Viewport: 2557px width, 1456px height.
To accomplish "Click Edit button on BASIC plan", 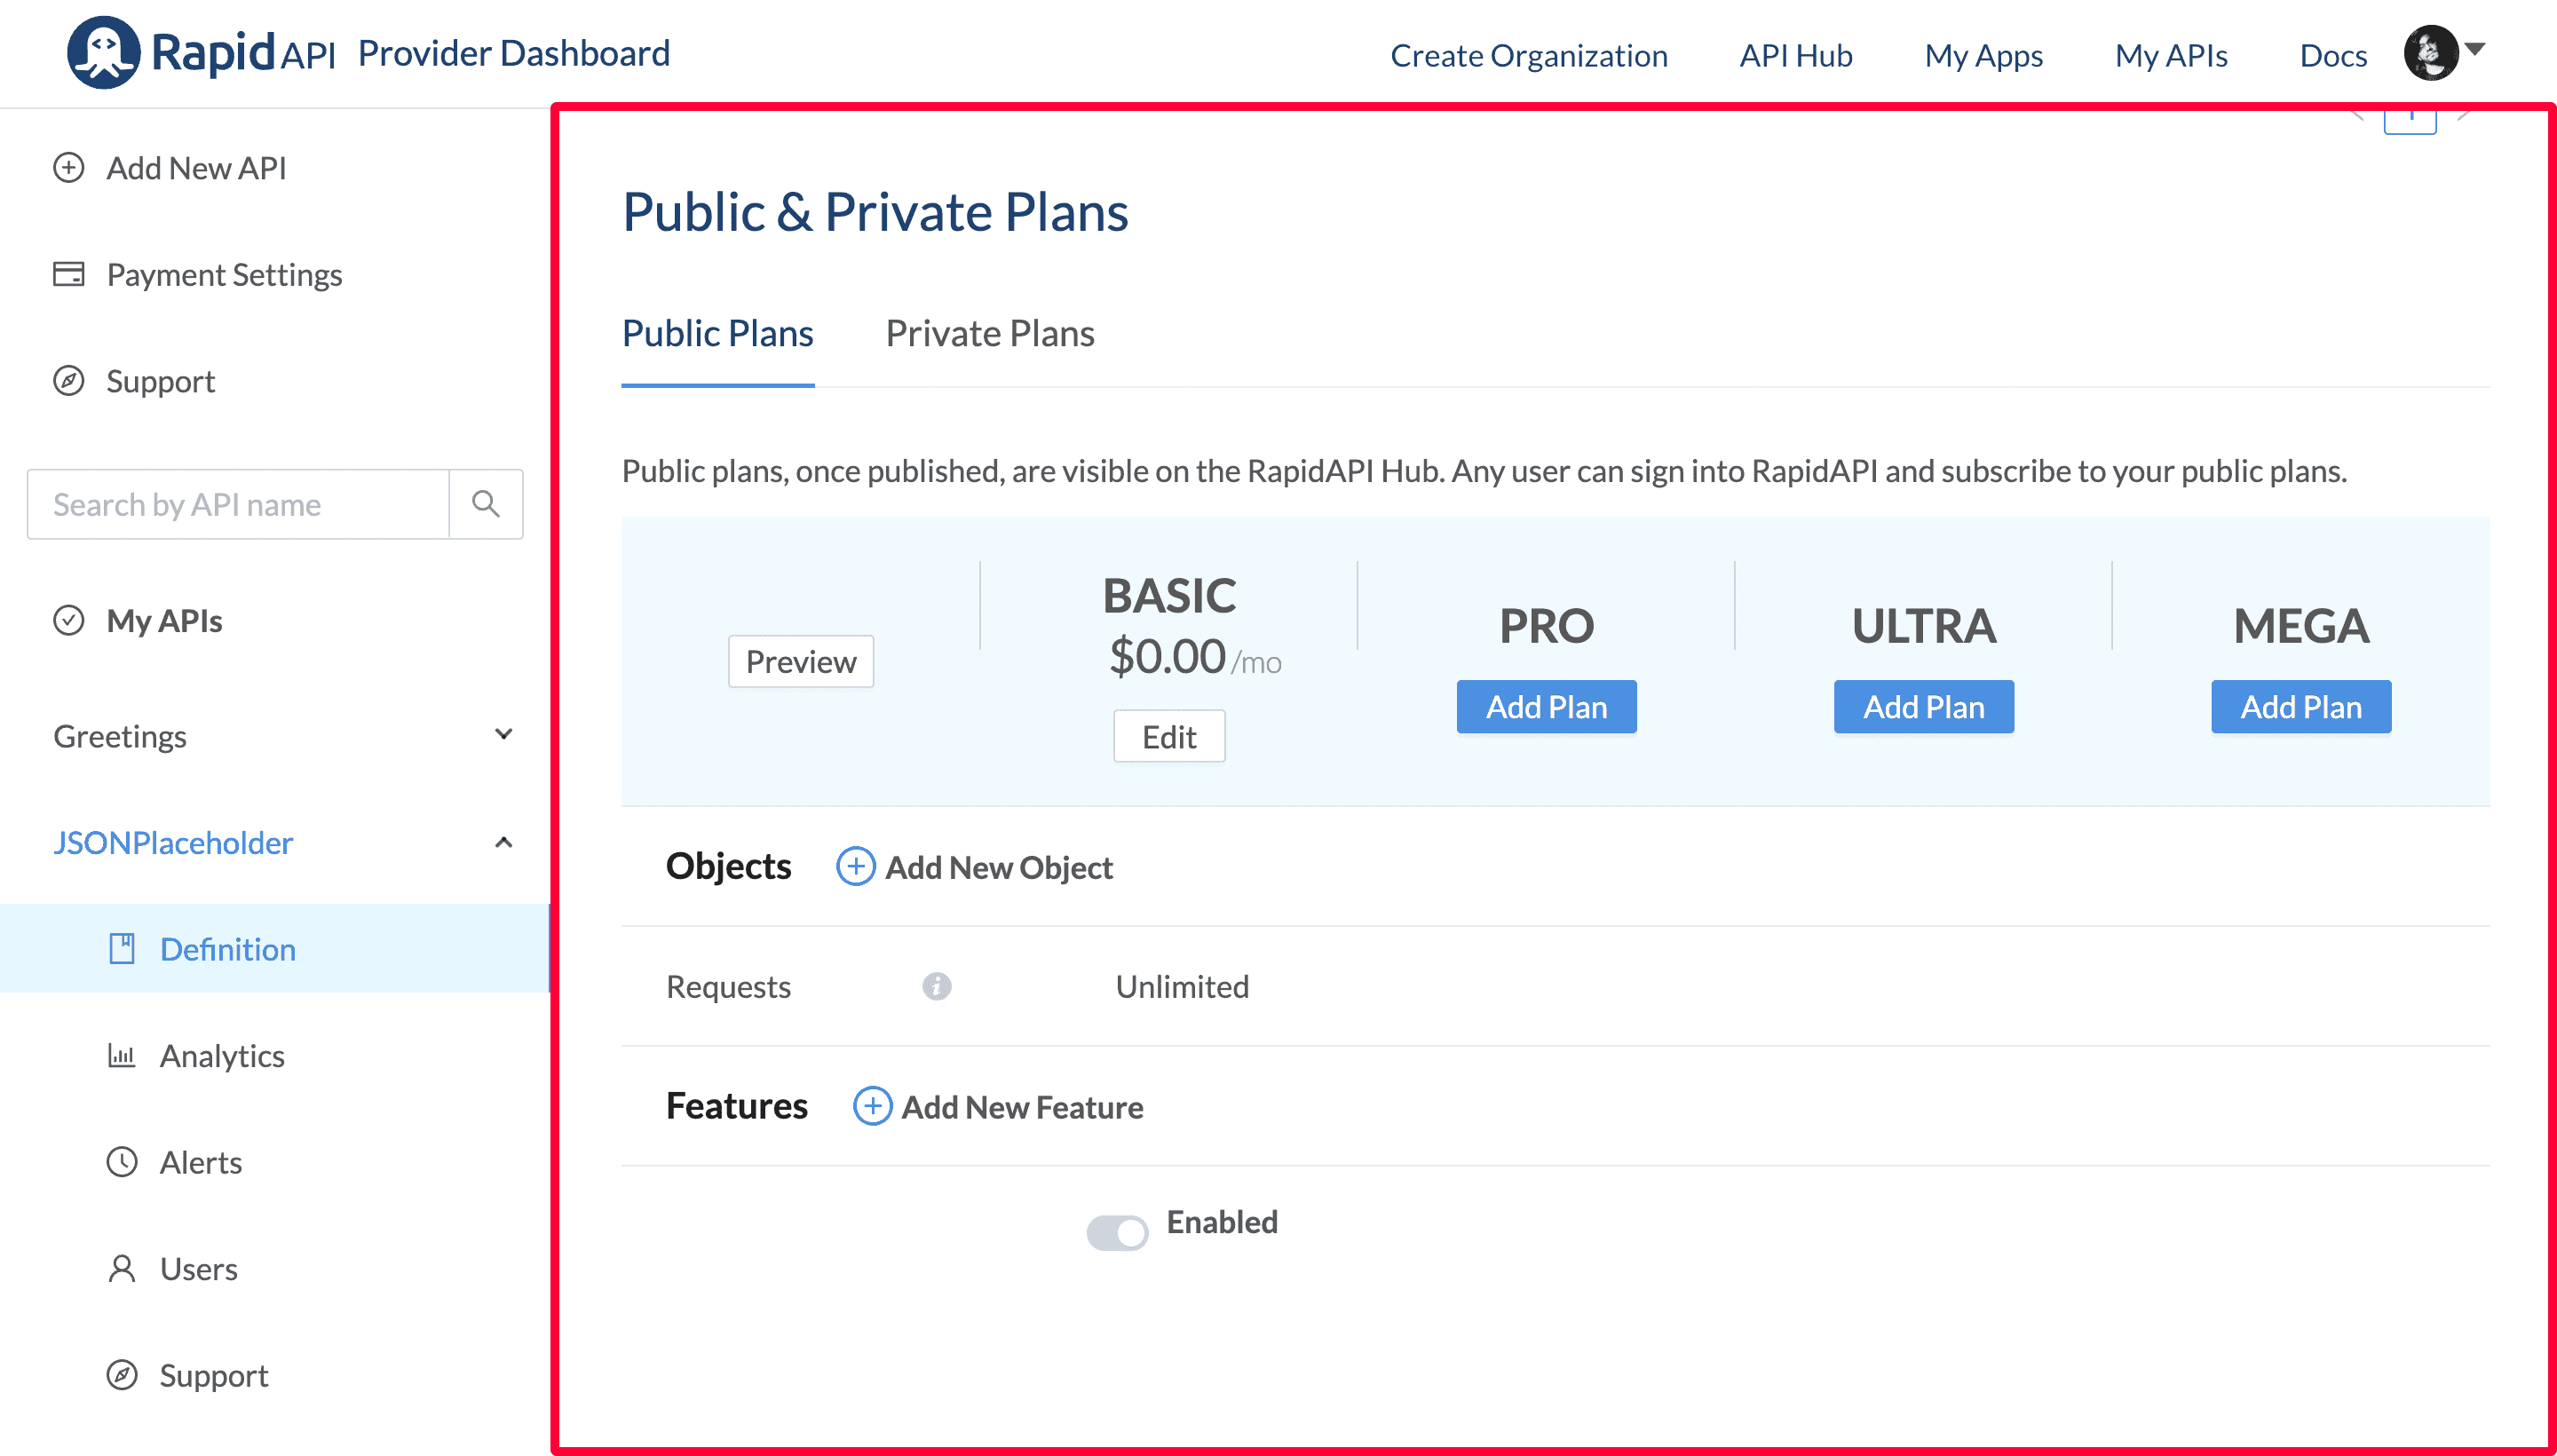I will 1168,736.
